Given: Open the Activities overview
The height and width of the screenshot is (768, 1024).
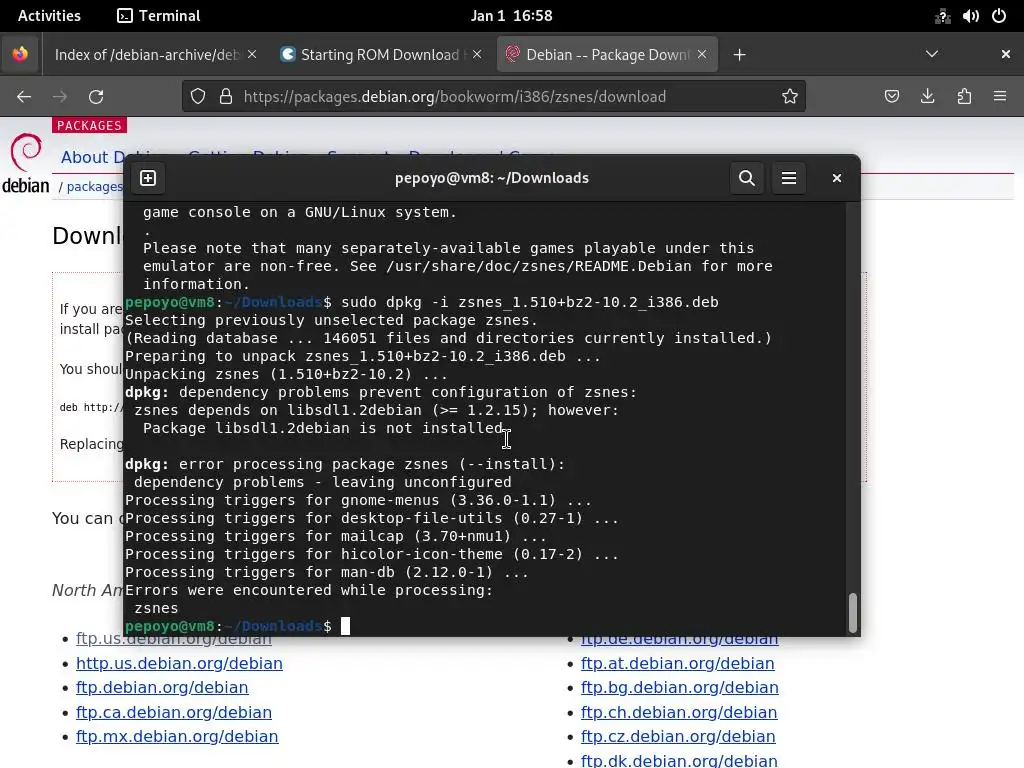Looking at the screenshot, I should tap(49, 16).
